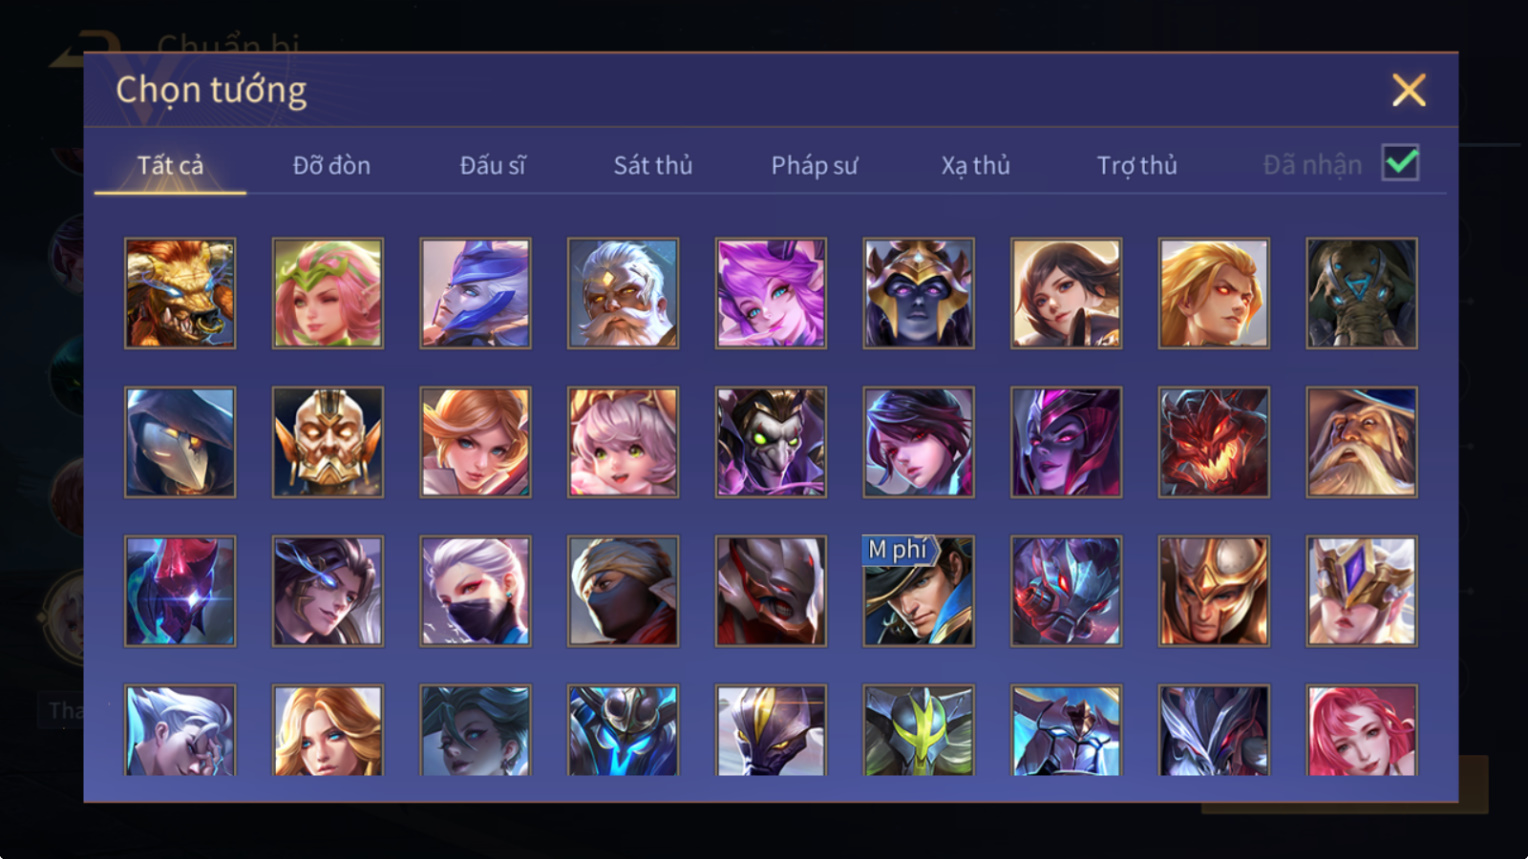Pick the blonde hero with red eyes
This screenshot has width=1528, height=859.
1214,293
